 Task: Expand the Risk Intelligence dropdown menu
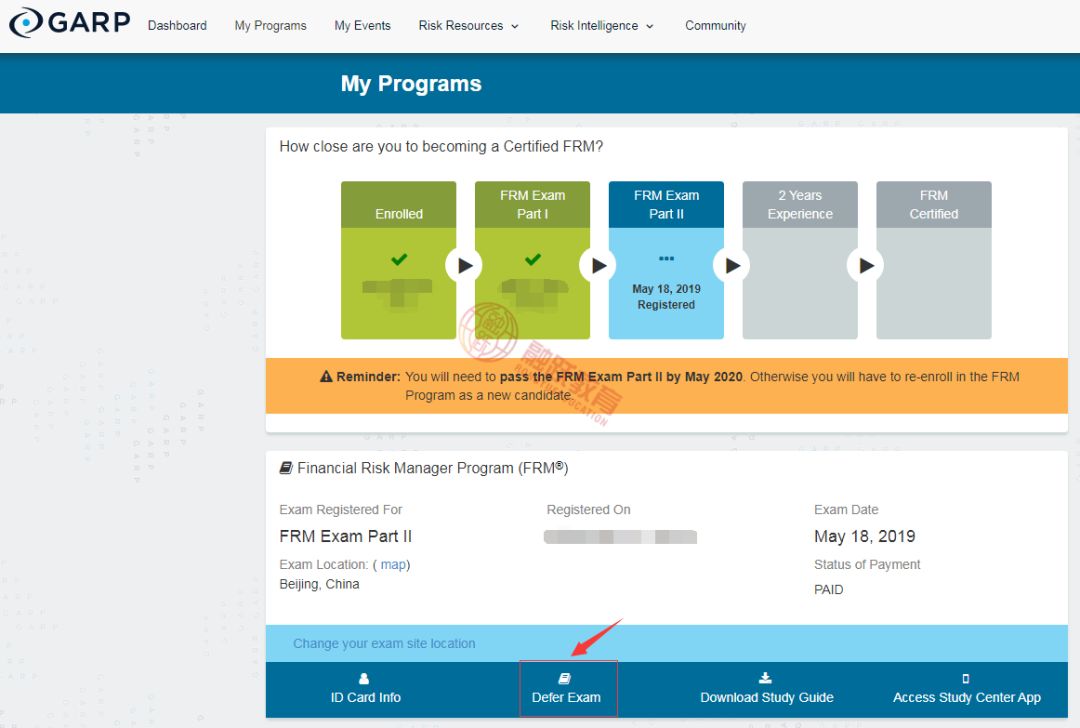coord(601,26)
